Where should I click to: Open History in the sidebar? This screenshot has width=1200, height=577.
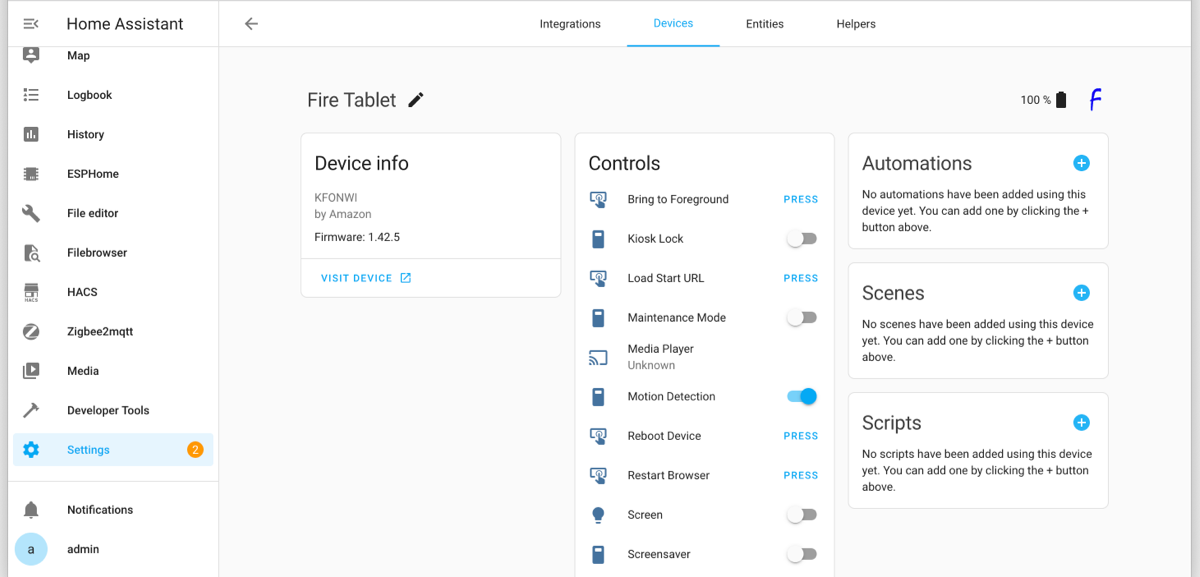point(113,134)
